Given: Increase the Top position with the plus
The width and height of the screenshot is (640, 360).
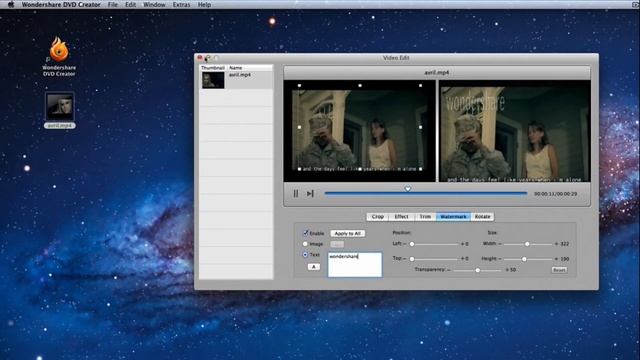Looking at the screenshot, I should tap(462, 259).
